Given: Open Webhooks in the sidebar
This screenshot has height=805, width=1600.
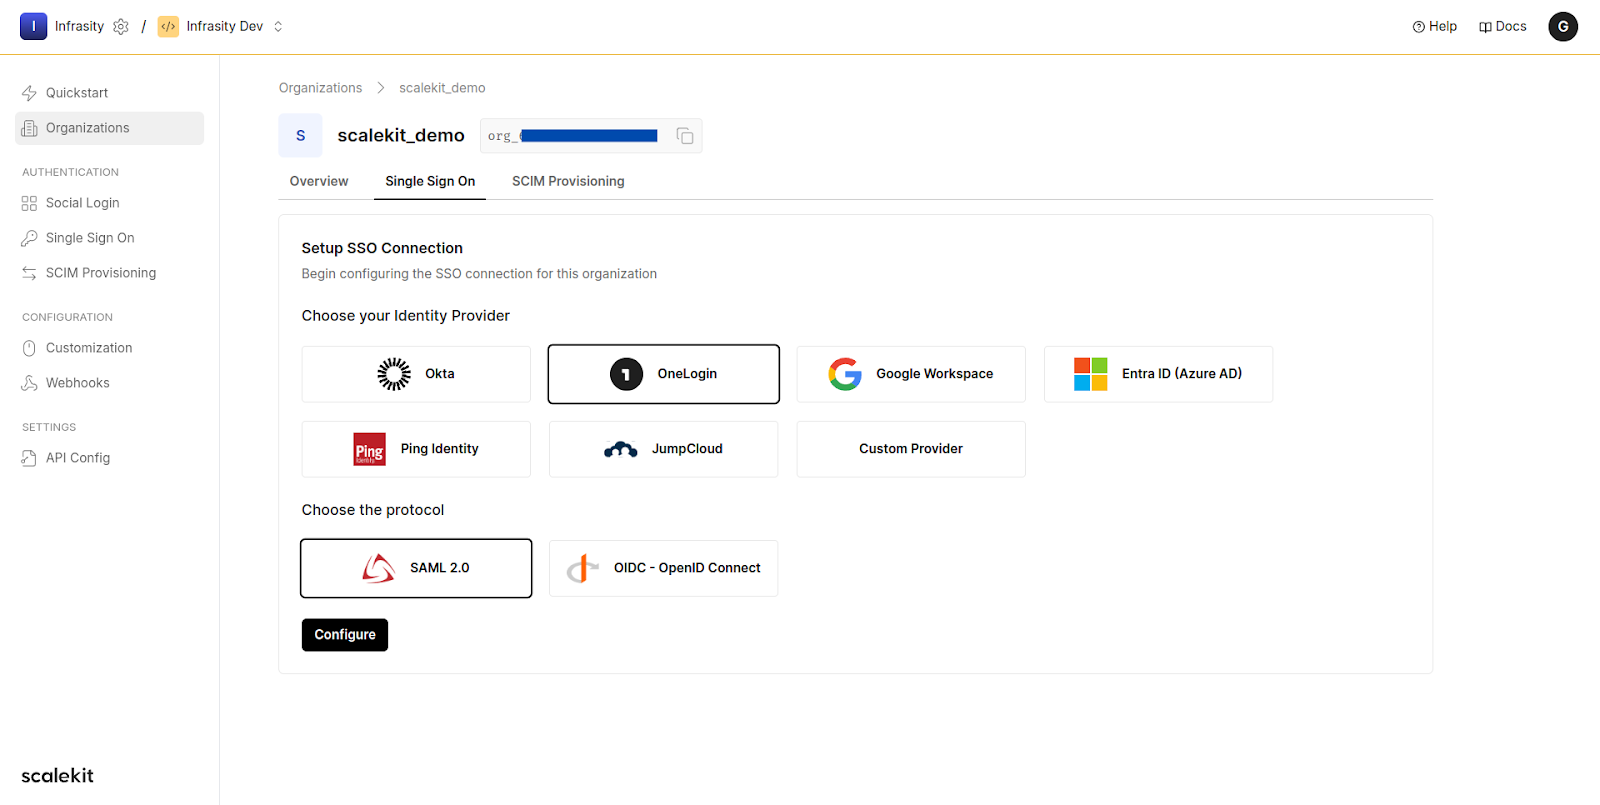Looking at the screenshot, I should pos(110,383).
